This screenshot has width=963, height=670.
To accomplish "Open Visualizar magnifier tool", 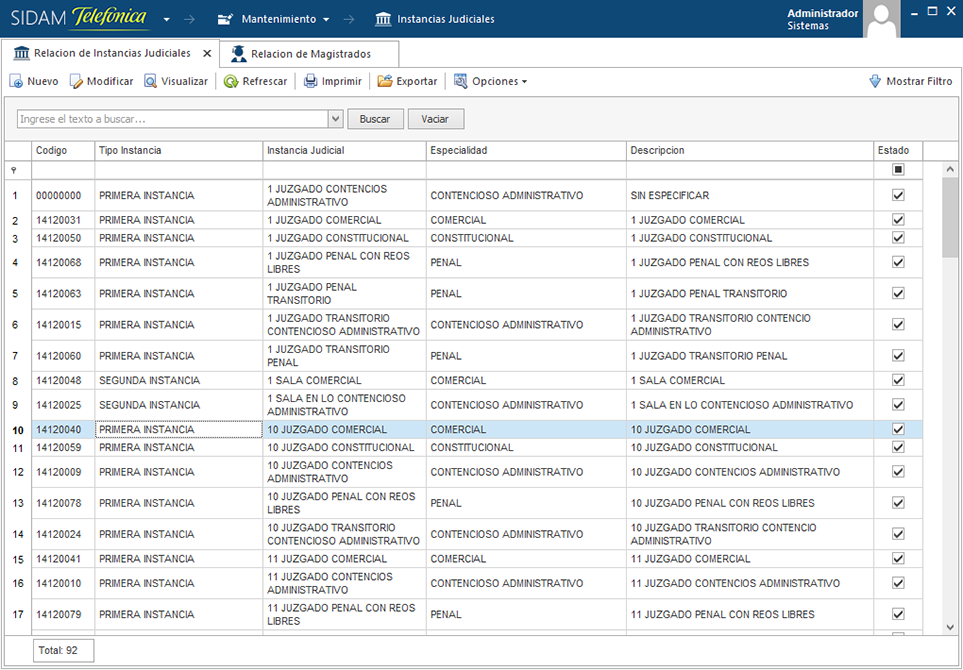I will 151,82.
